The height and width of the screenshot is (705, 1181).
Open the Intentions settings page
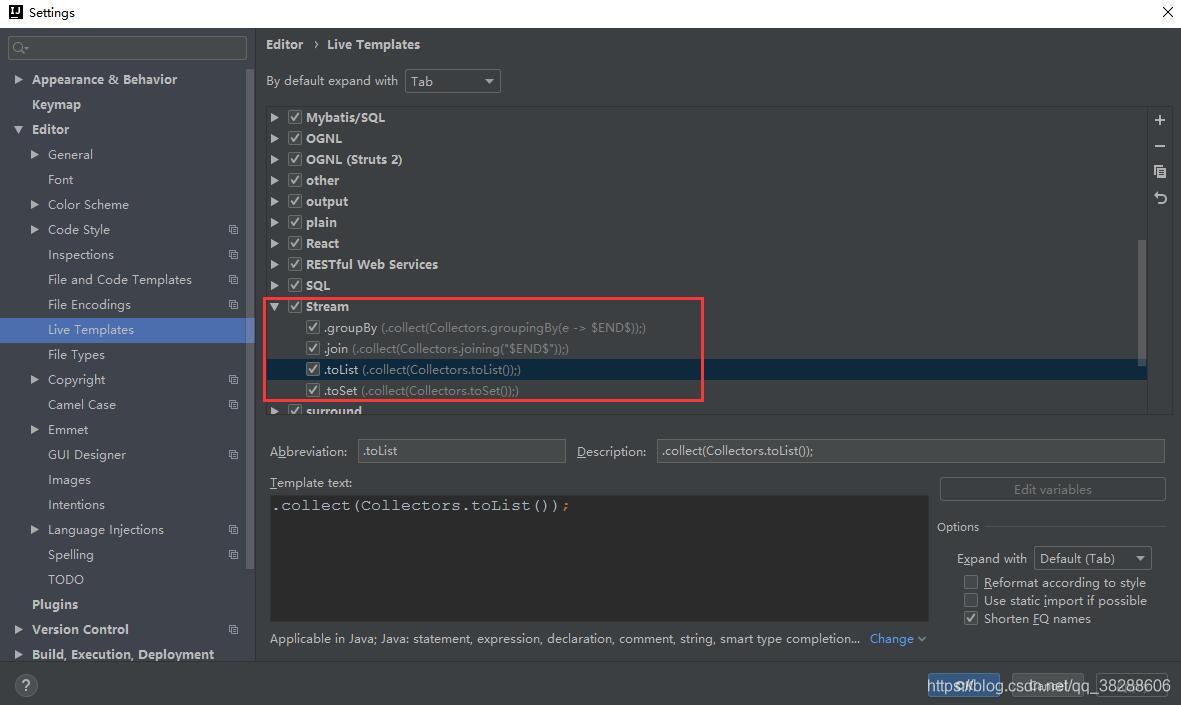76,505
